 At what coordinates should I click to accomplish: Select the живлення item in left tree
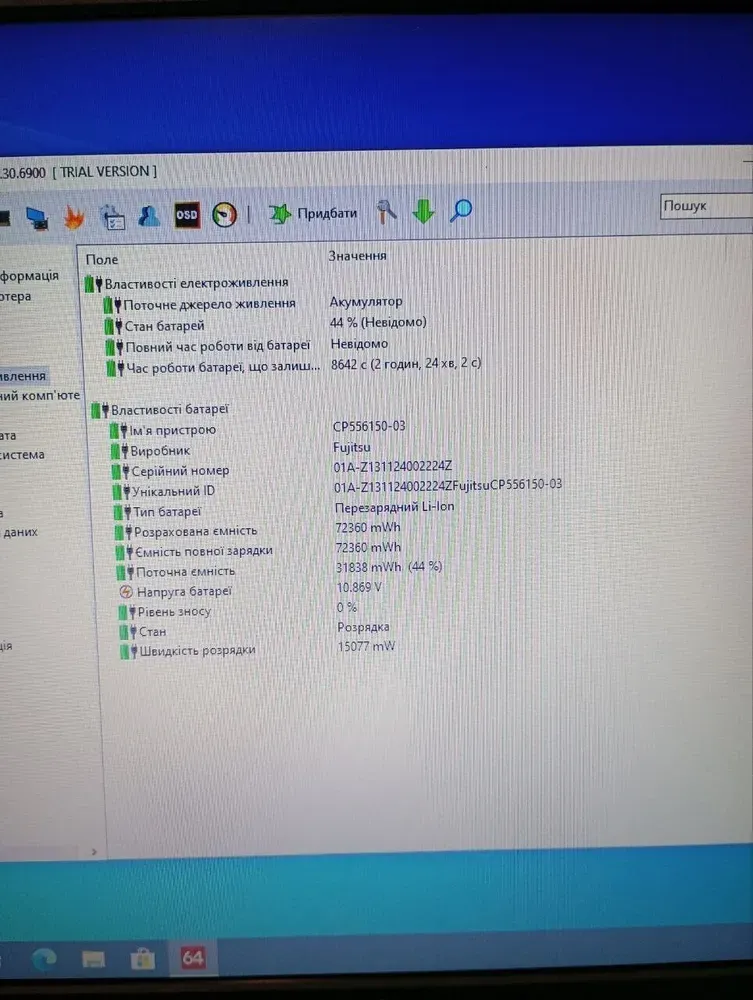24,376
